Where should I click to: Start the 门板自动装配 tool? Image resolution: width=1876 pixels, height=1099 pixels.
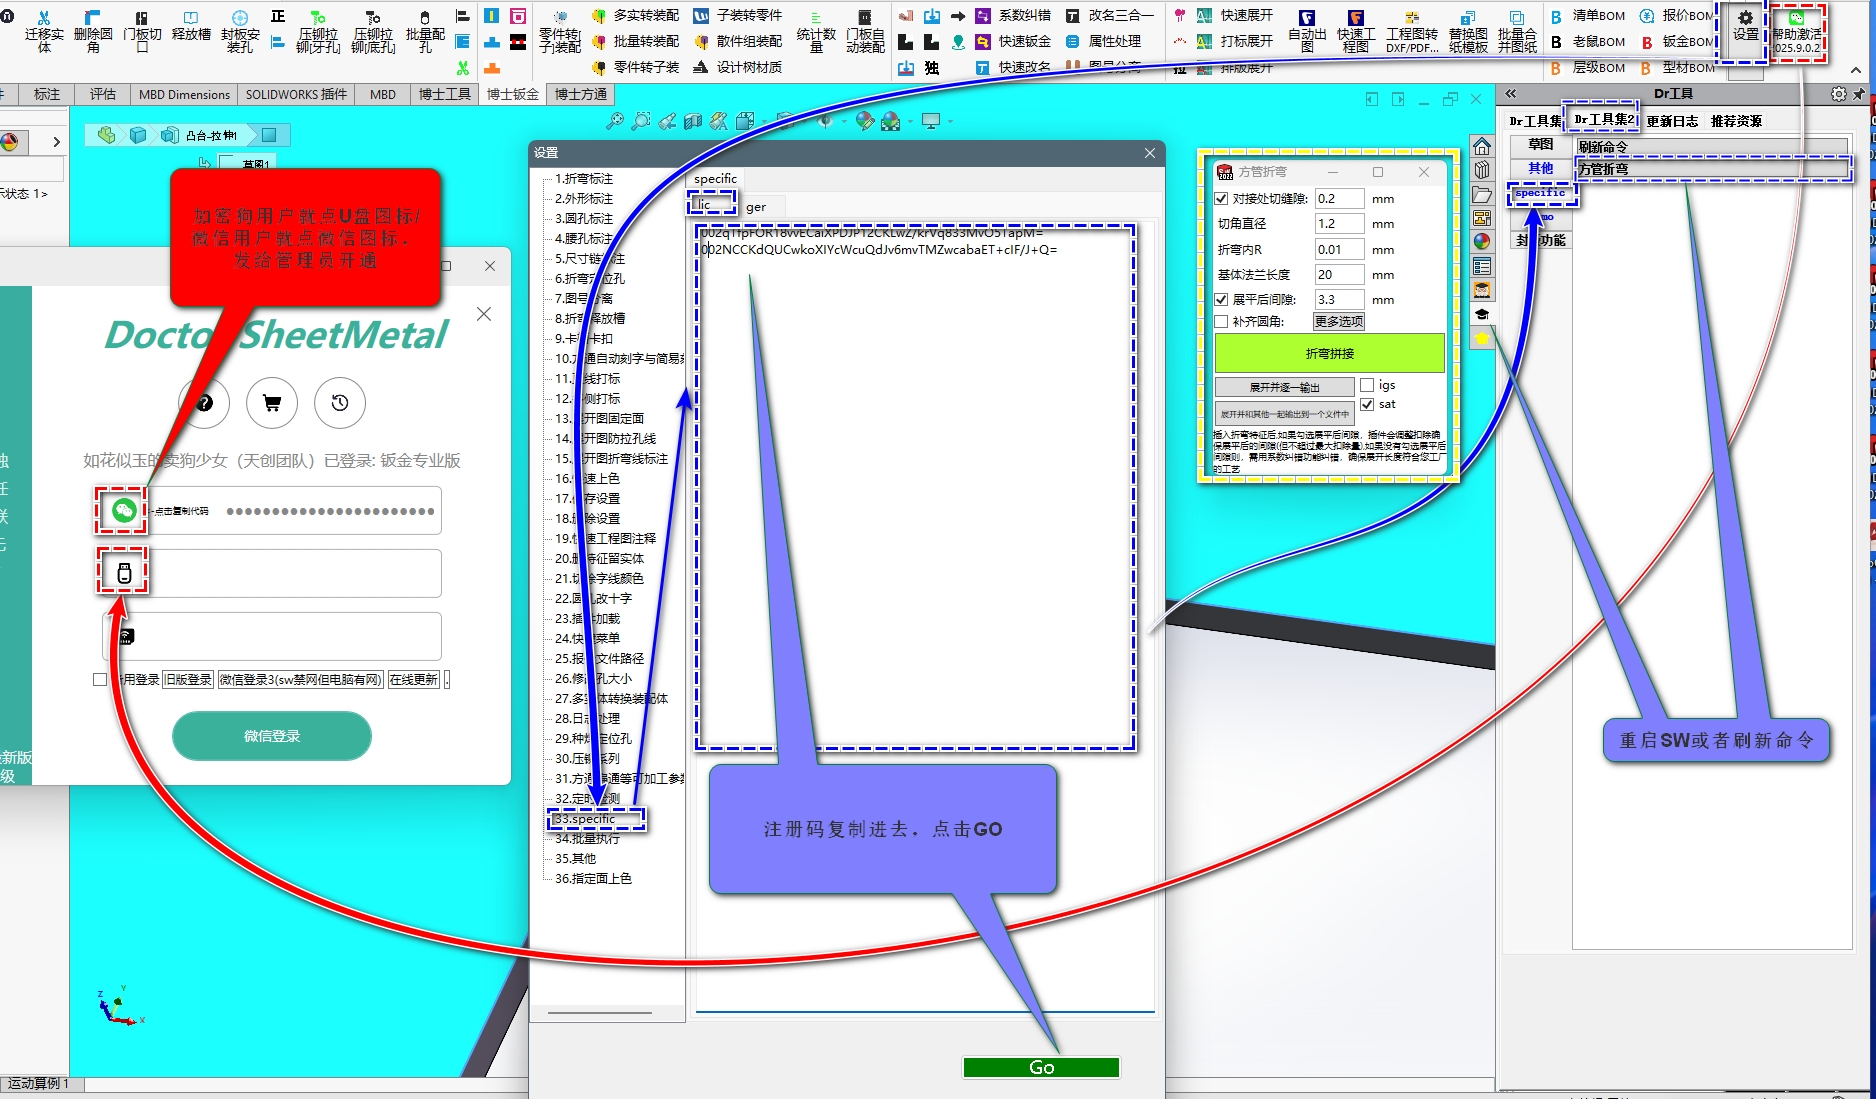click(865, 31)
